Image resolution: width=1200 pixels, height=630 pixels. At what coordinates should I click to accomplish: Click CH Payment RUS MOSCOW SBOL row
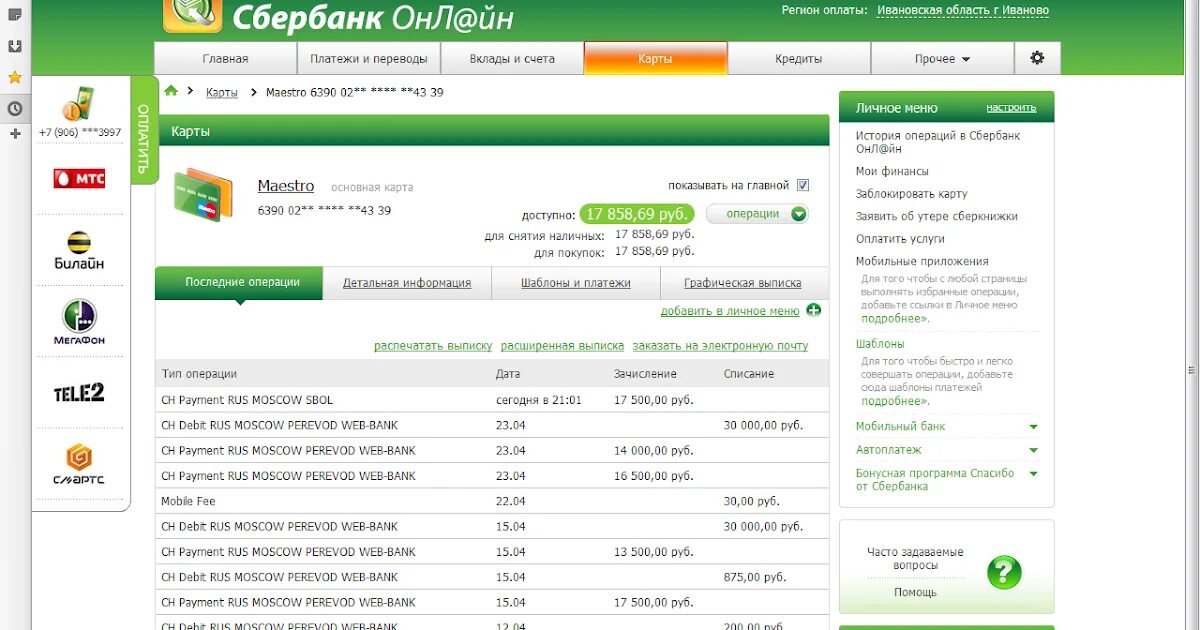point(492,400)
